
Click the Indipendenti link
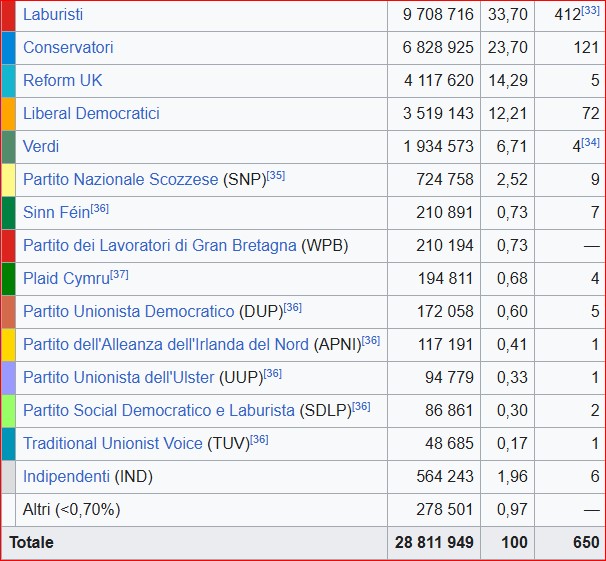coord(66,477)
